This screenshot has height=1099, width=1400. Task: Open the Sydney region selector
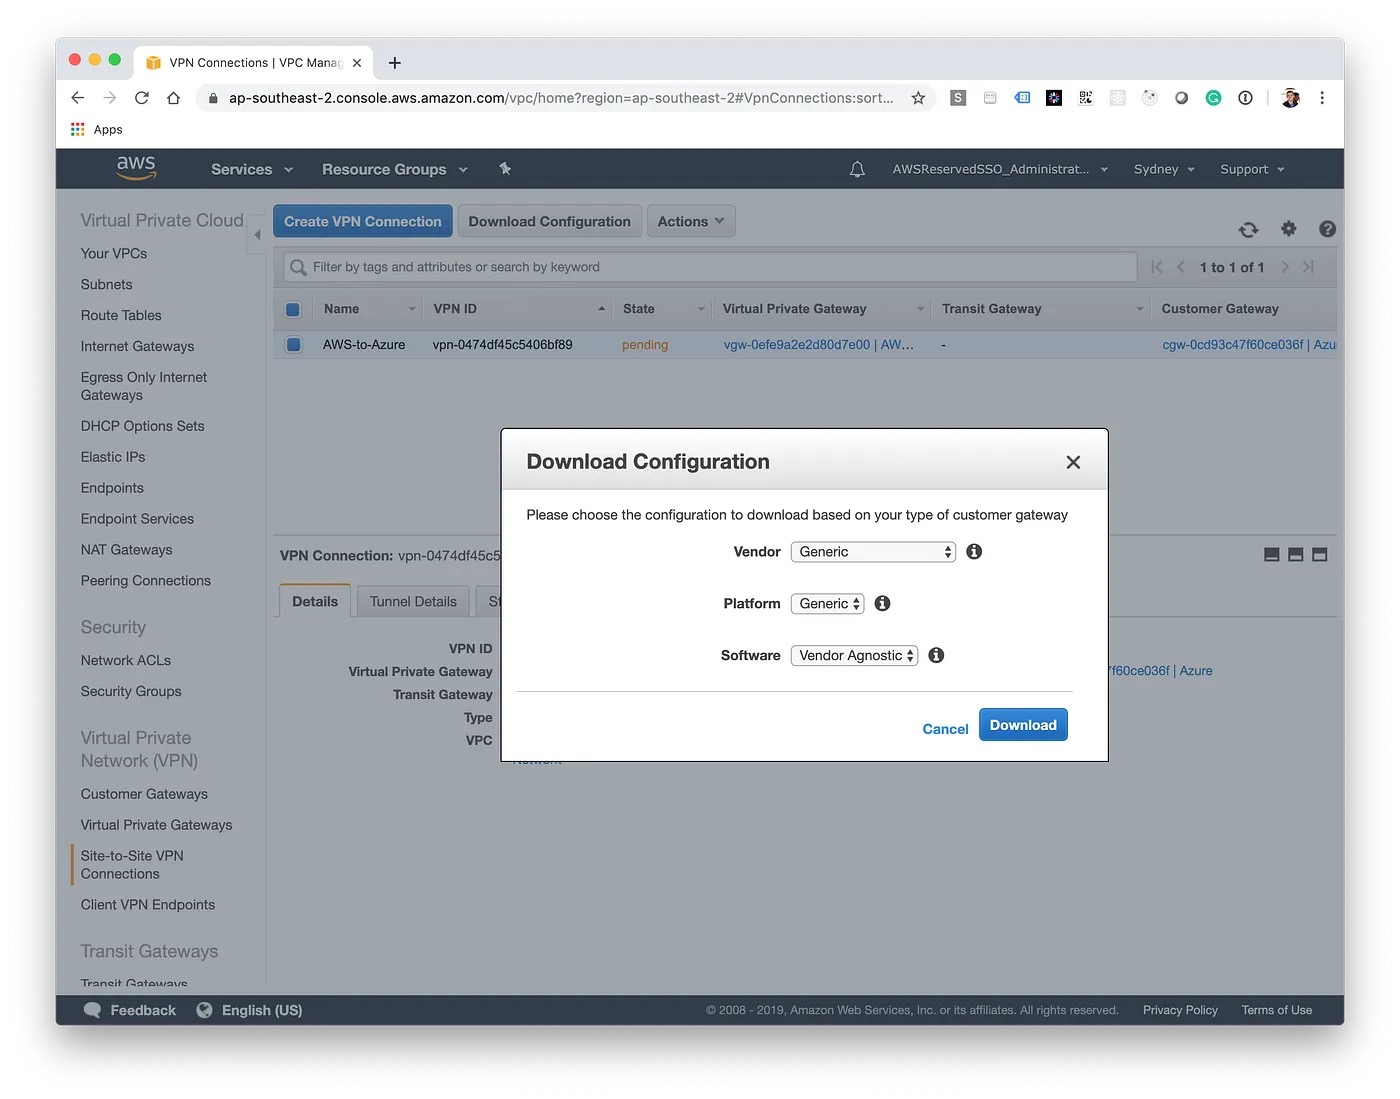[x=1164, y=169]
